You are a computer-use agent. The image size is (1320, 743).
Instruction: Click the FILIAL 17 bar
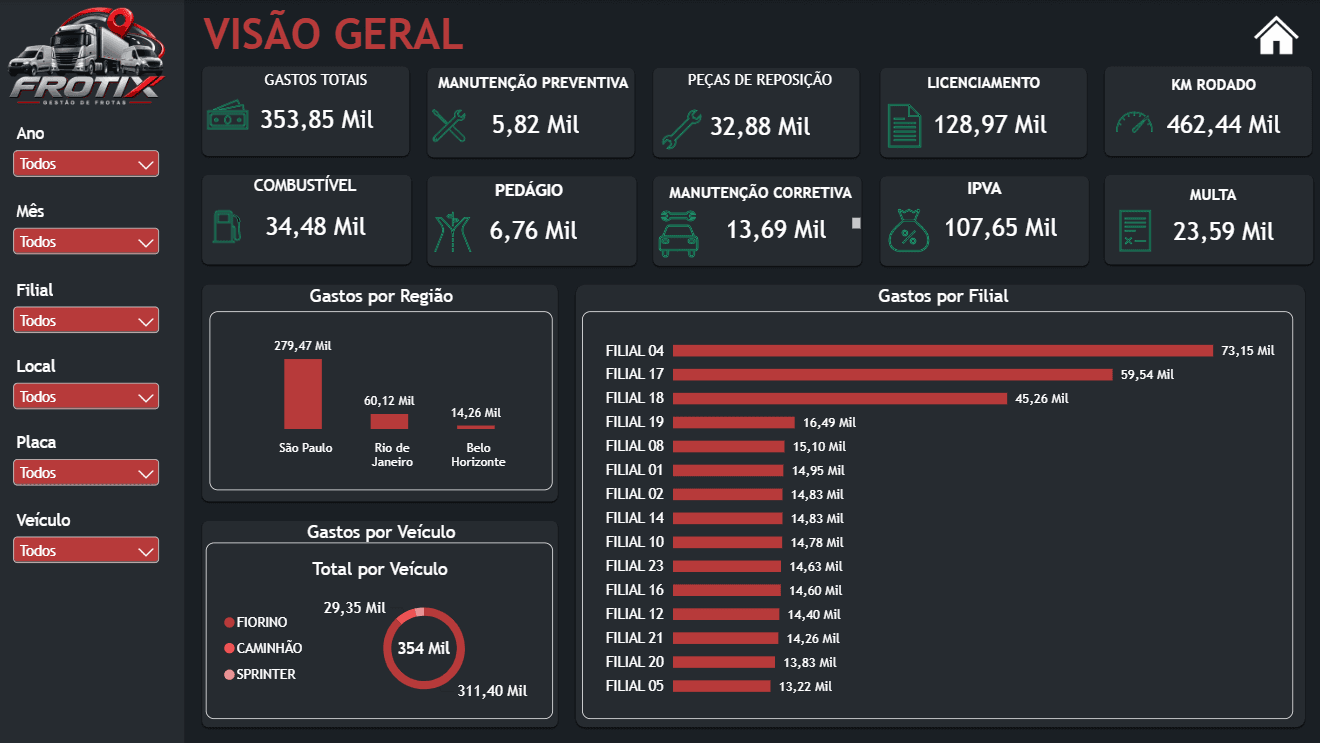point(892,375)
